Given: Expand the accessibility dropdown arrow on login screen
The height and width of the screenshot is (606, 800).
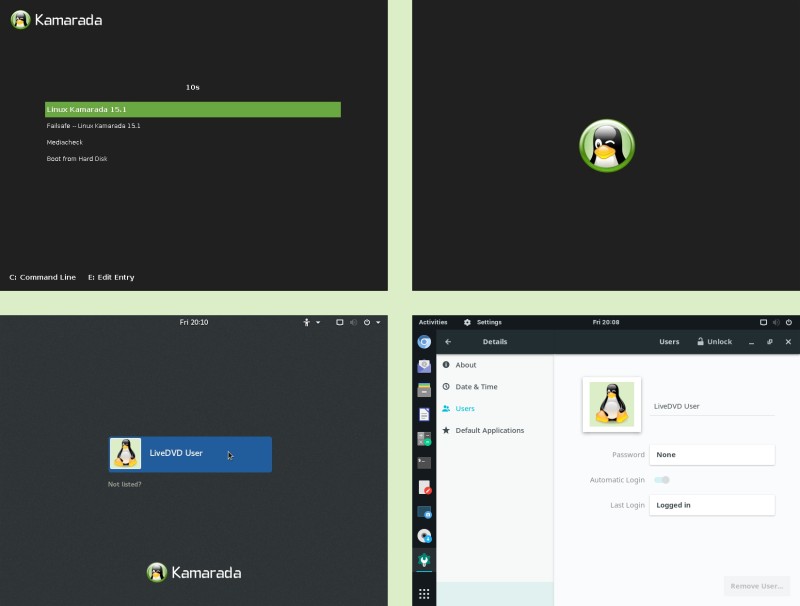Looking at the screenshot, I should [318, 322].
